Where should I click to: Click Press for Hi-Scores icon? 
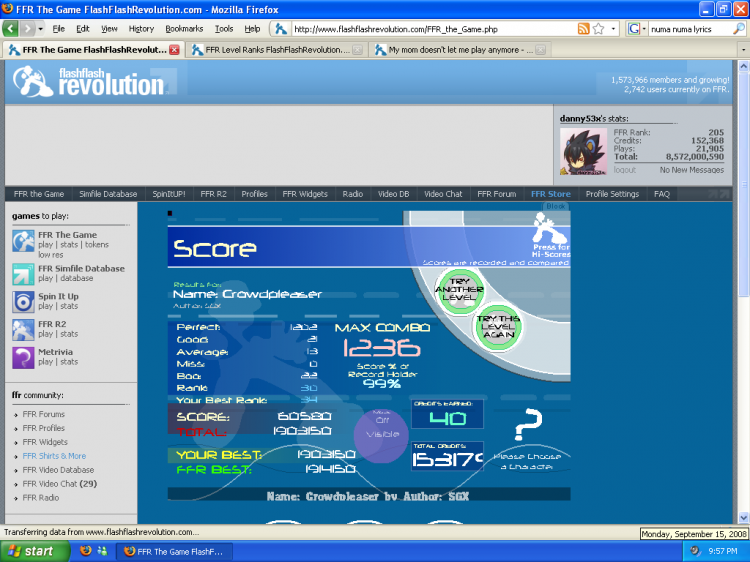click(551, 236)
